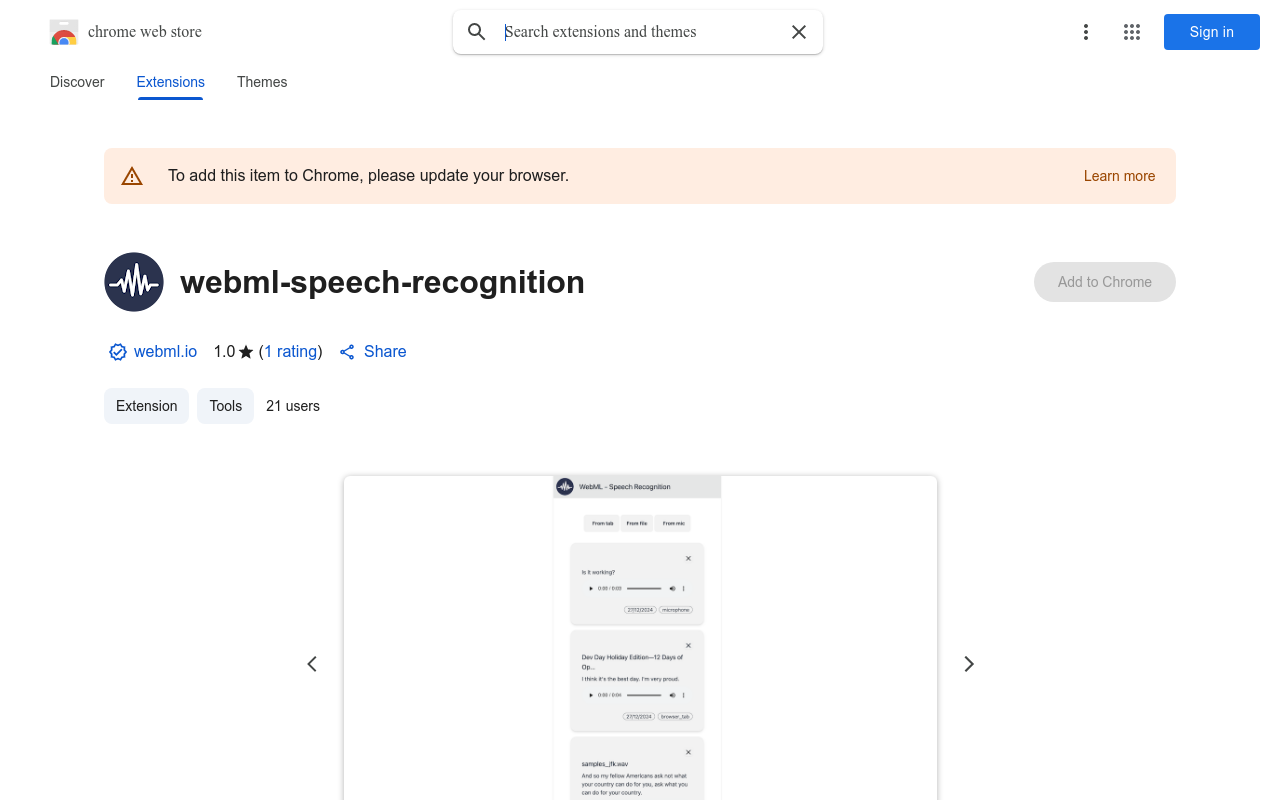This screenshot has height=800, width=1280.
Task: Select the Tools category chip
Action: coord(226,406)
